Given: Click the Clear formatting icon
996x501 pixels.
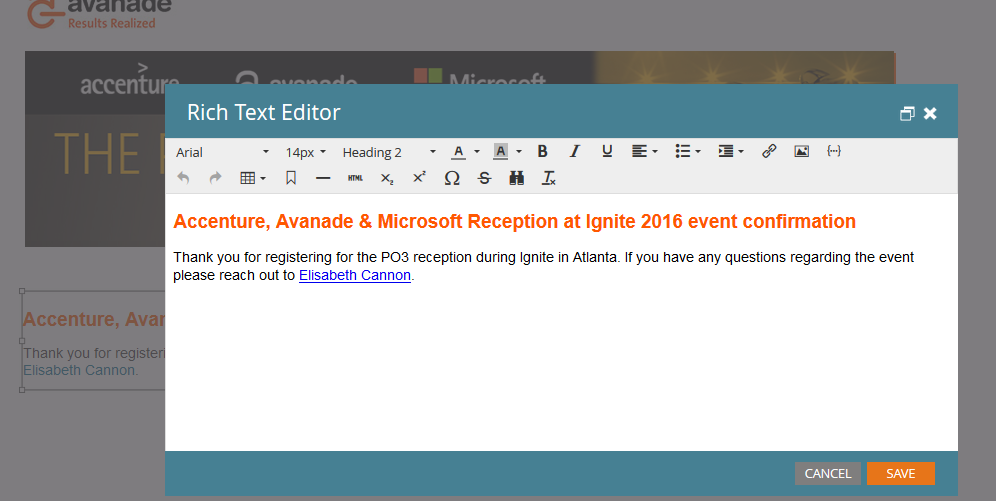Looking at the screenshot, I should (549, 178).
